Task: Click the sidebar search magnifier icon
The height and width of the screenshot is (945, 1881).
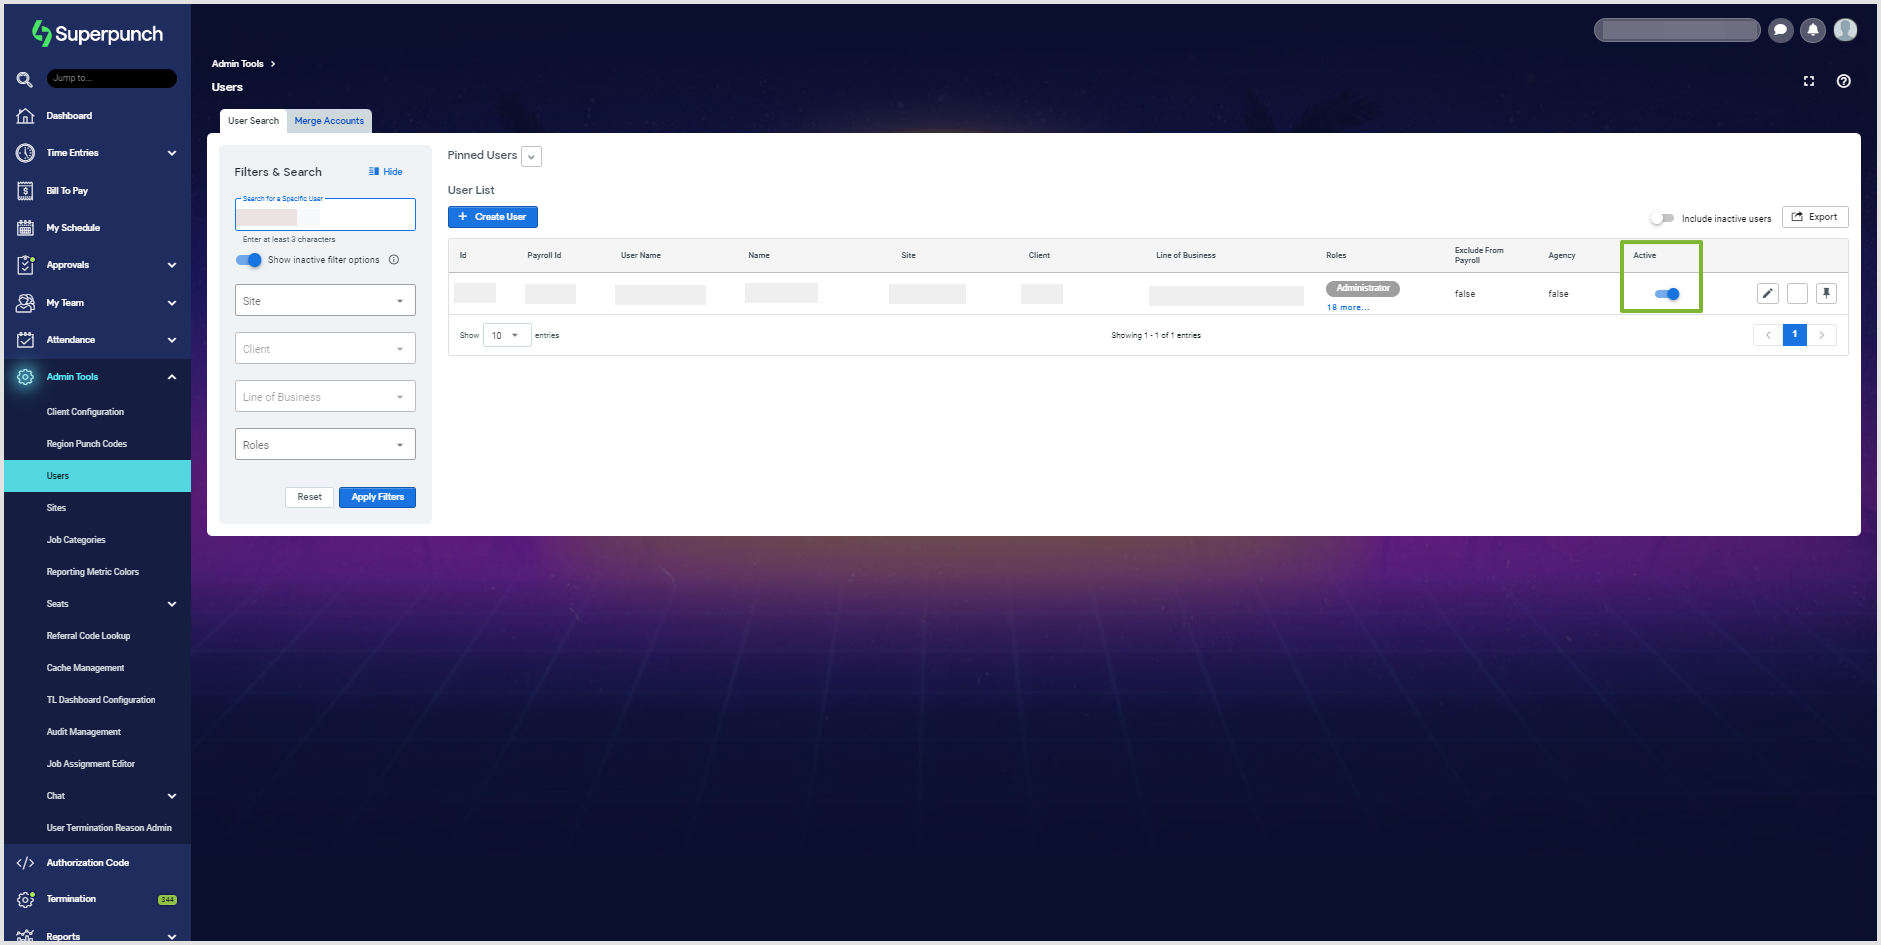Action: [x=25, y=79]
